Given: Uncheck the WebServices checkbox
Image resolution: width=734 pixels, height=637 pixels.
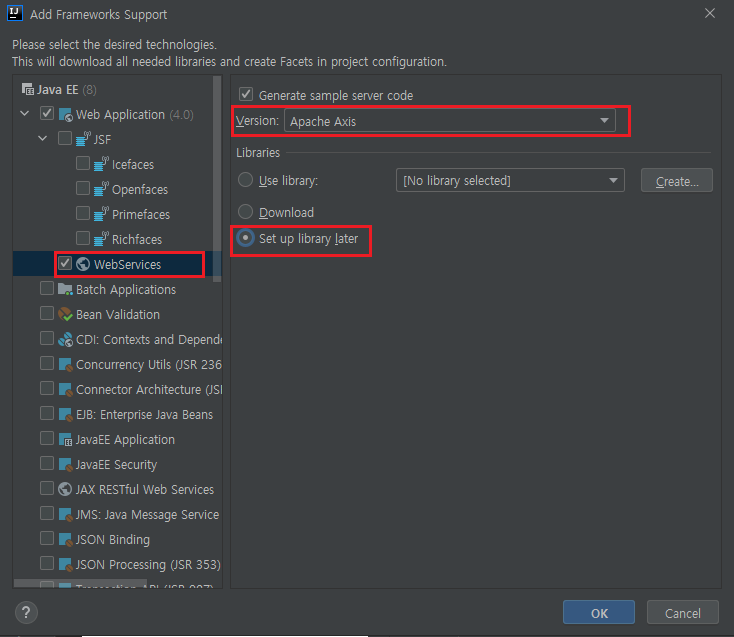Looking at the screenshot, I should tap(65, 263).
